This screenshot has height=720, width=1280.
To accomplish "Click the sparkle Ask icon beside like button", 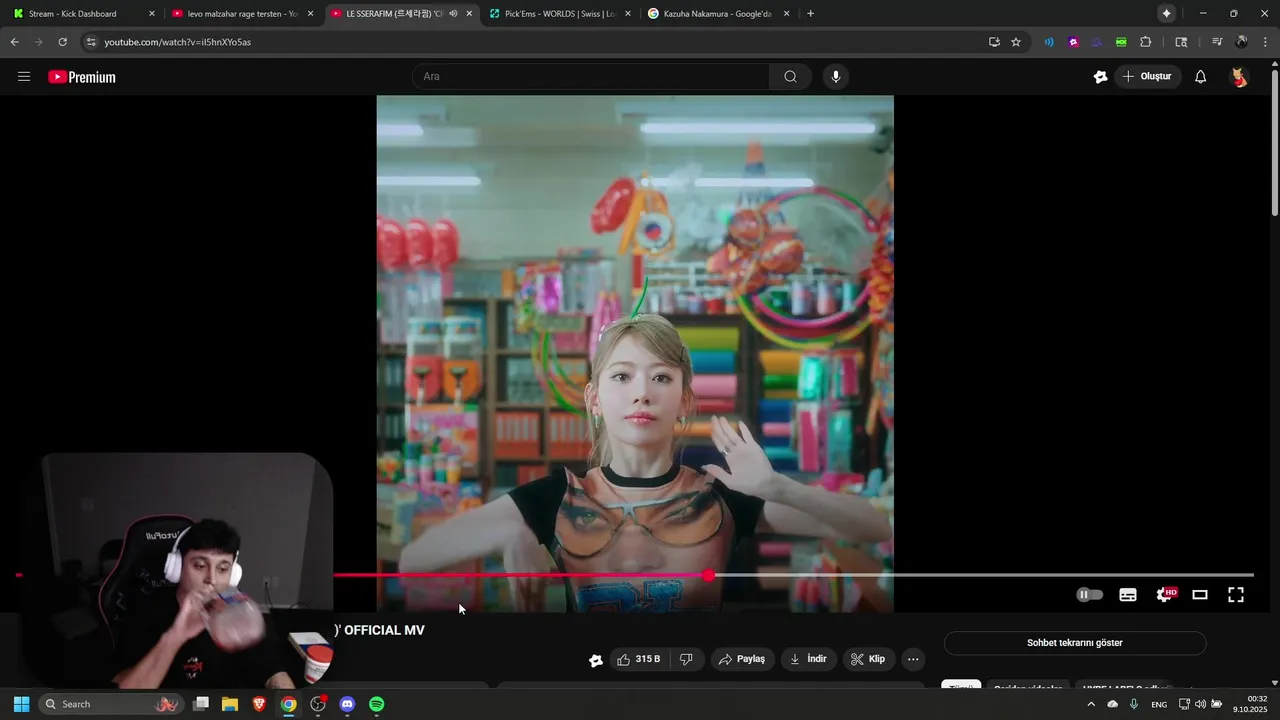I will 596,660.
